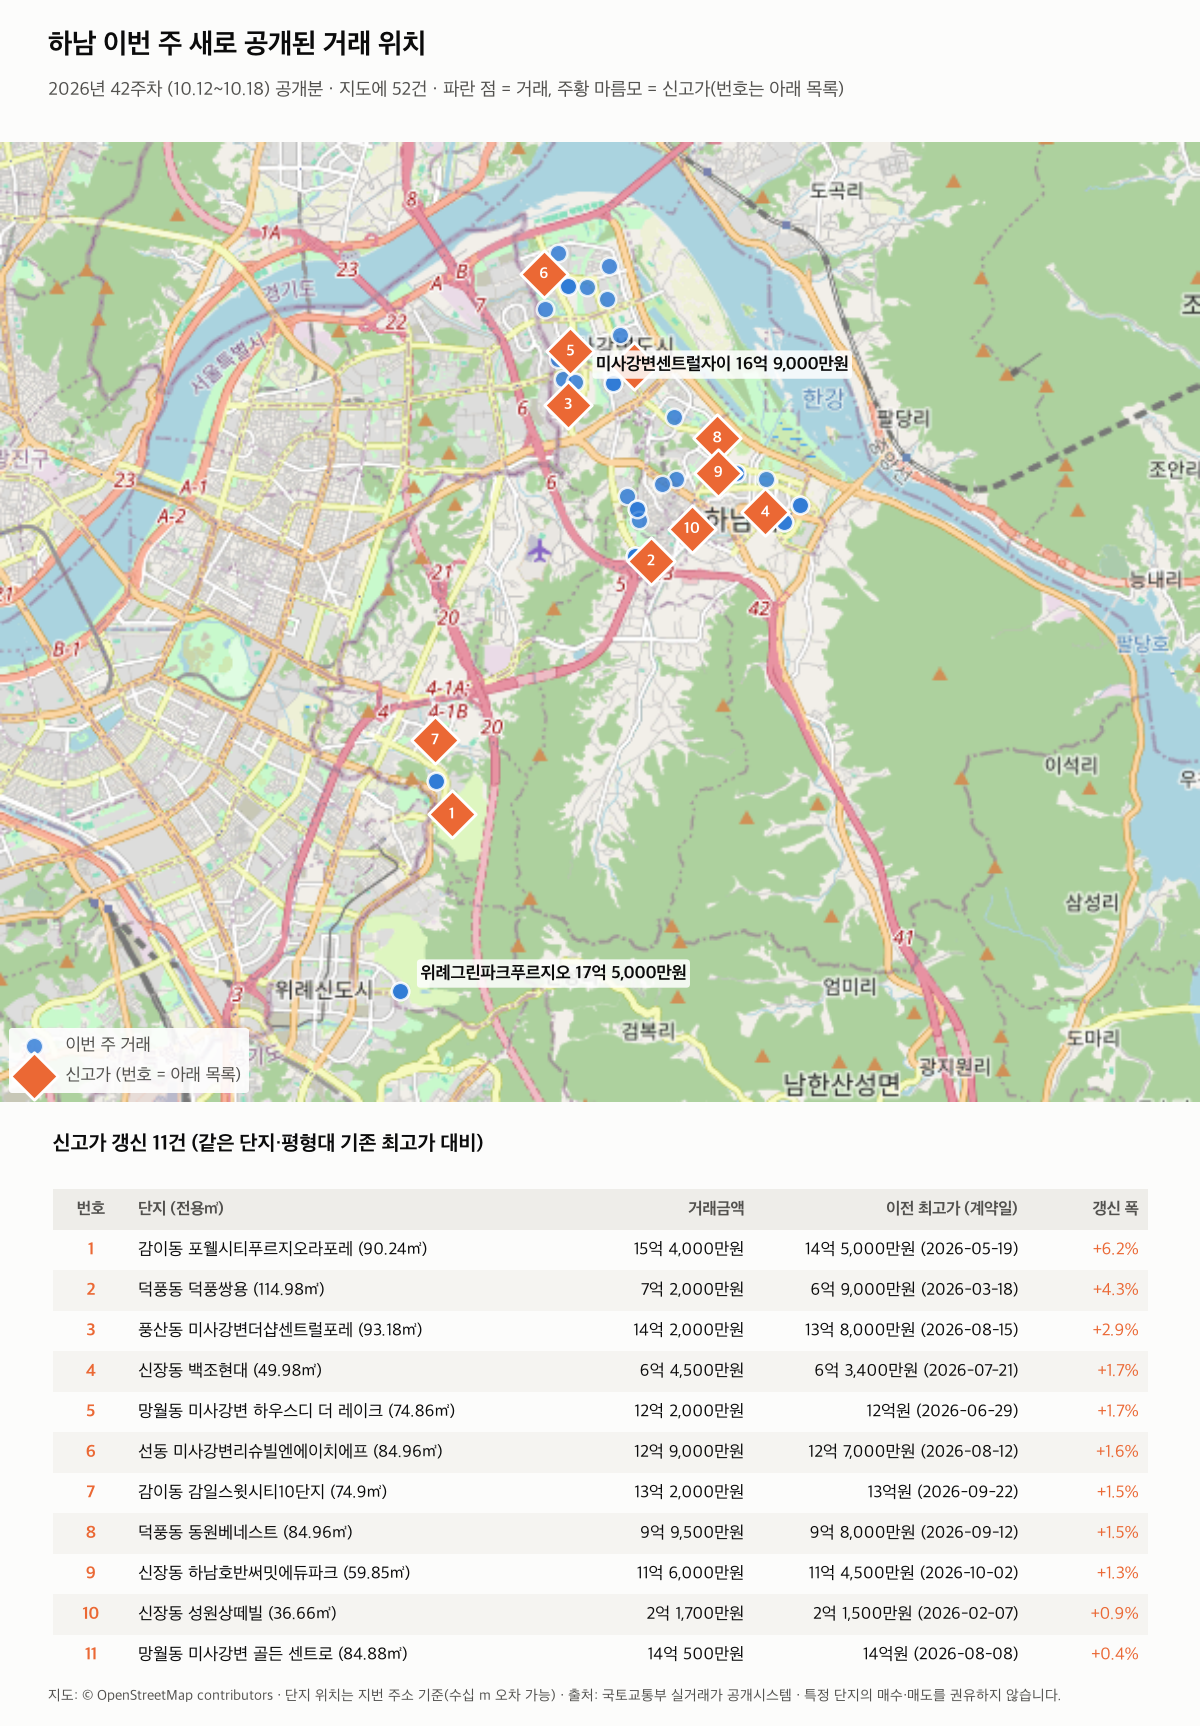Select orange diamond marker 4

click(x=765, y=511)
